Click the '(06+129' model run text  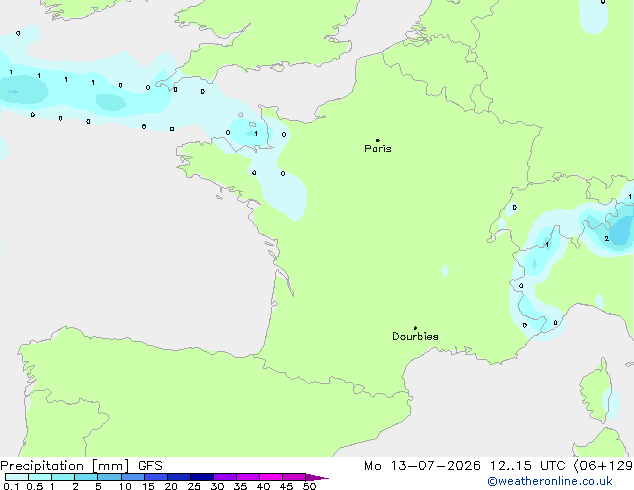tap(603, 466)
